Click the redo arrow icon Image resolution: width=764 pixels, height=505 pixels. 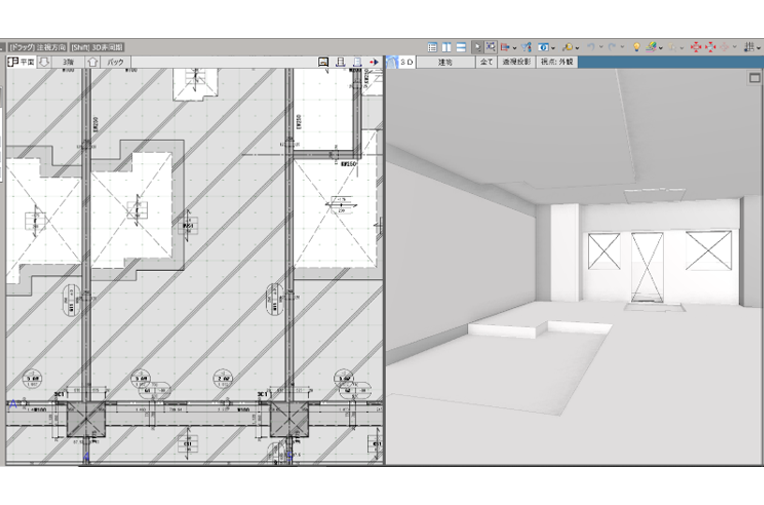[613, 47]
